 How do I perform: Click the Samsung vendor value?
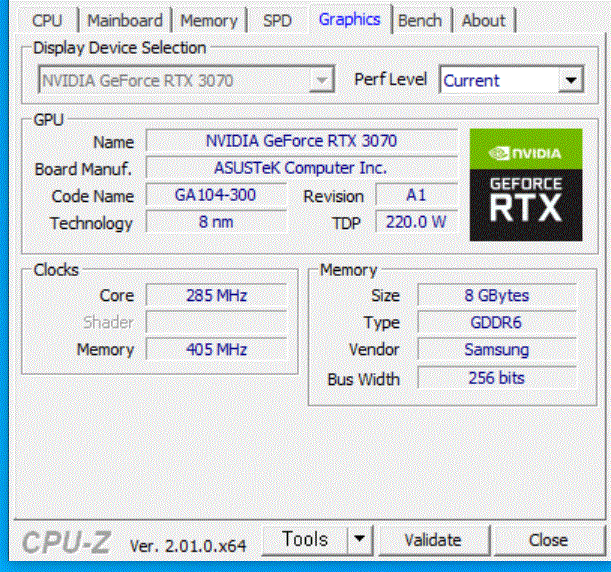pyautogui.click(x=496, y=350)
